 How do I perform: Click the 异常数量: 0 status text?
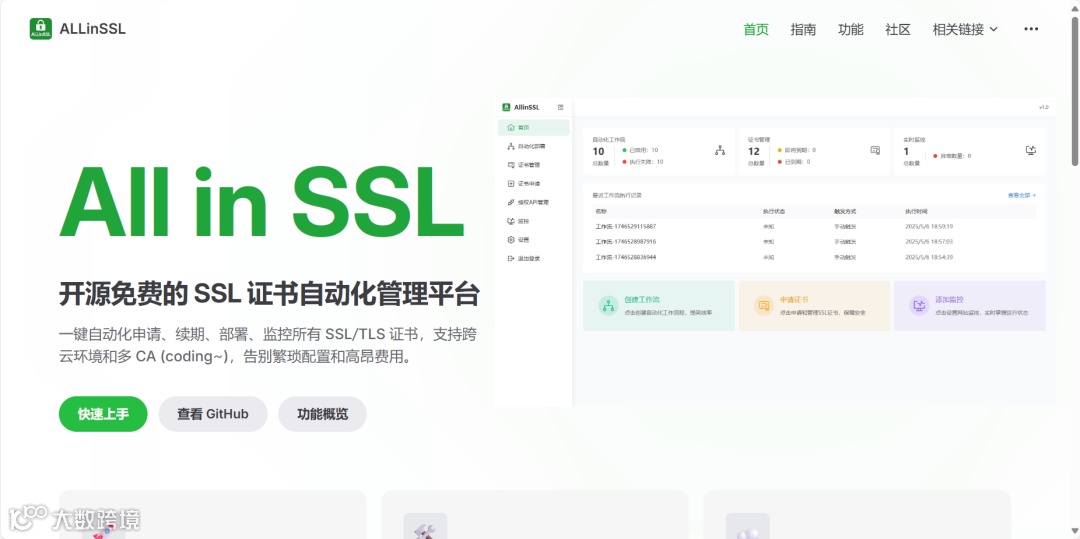pos(955,156)
